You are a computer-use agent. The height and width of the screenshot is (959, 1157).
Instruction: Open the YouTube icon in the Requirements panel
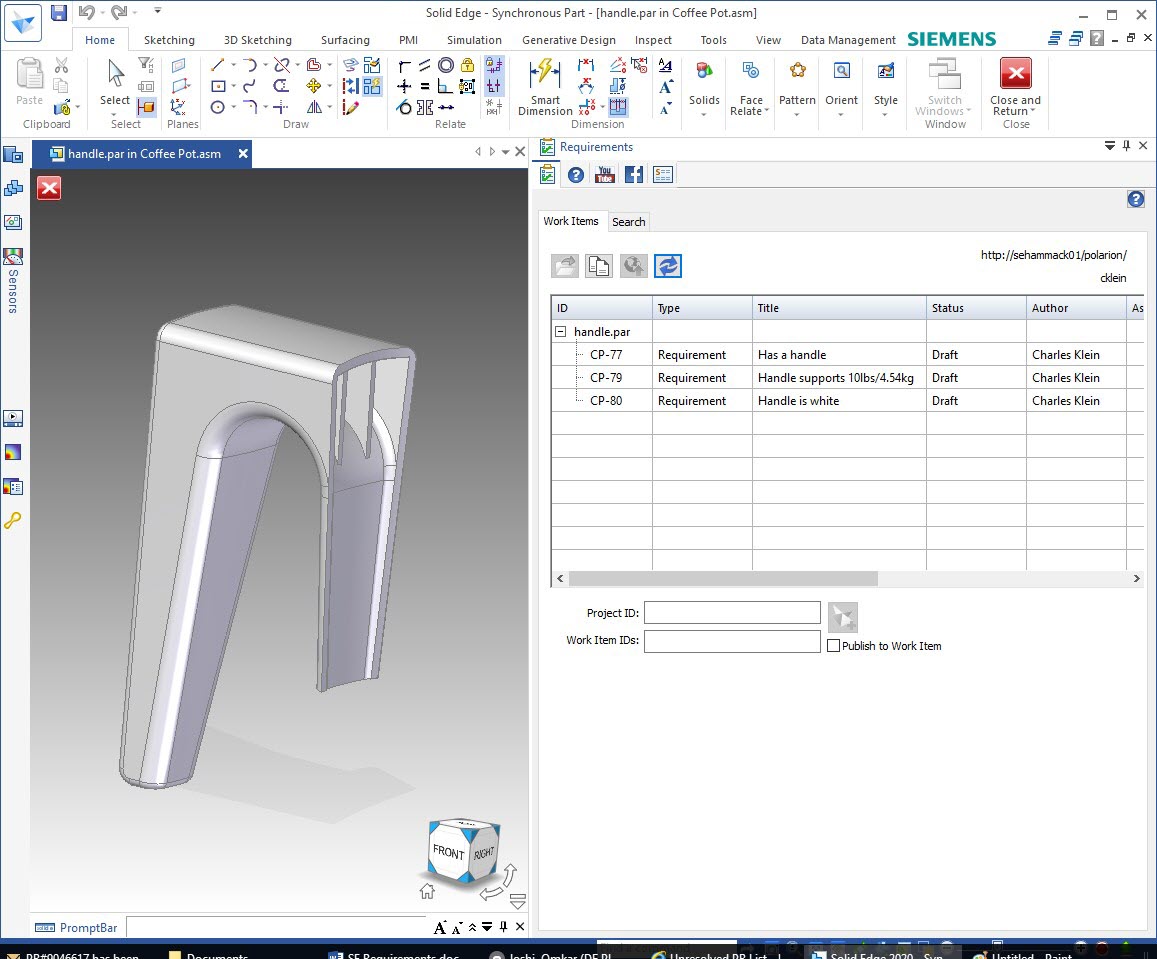pyautogui.click(x=604, y=174)
